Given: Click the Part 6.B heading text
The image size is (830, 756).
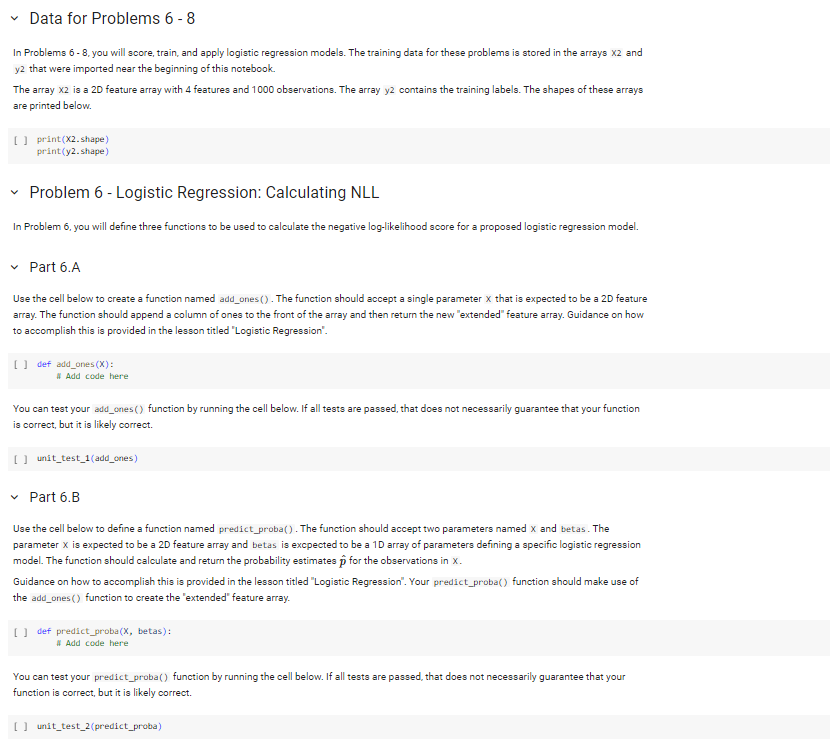Looking at the screenshot, I should point(55,497).
